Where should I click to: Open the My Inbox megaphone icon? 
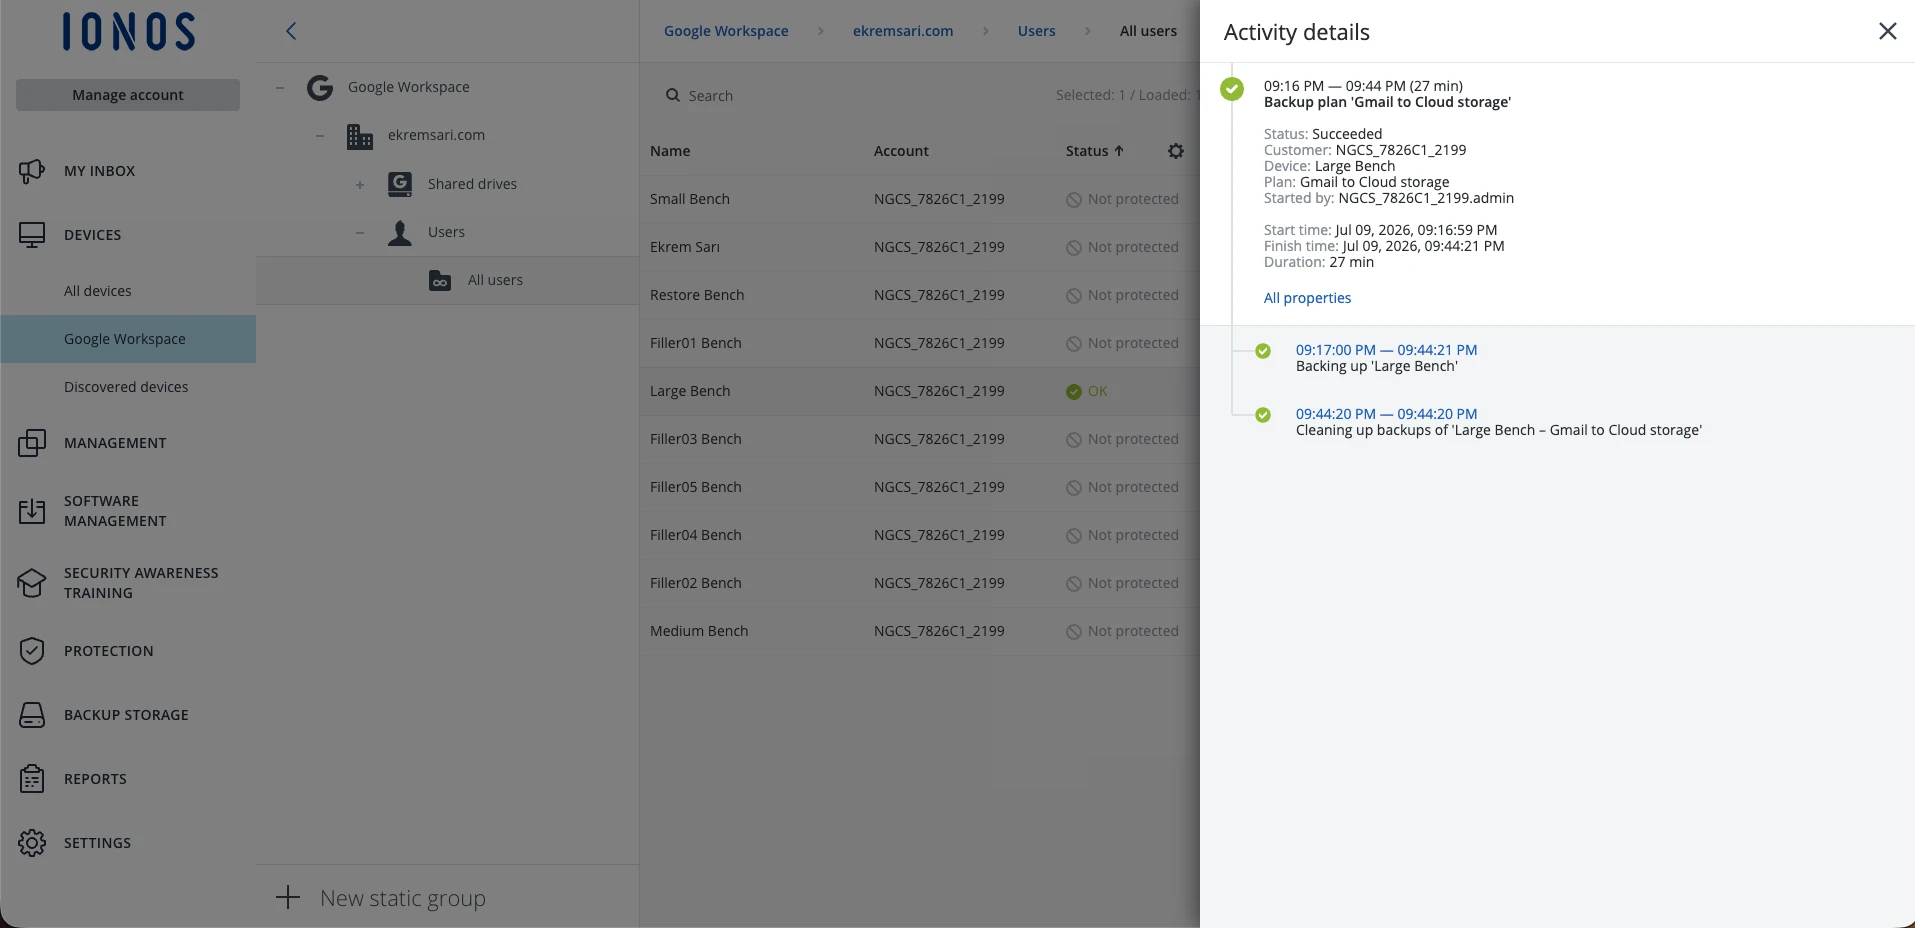32,171
